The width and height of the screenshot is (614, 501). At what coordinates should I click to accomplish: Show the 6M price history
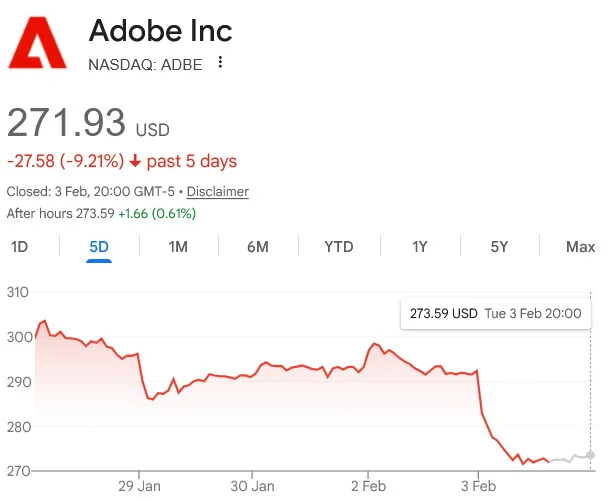(258, 247)
